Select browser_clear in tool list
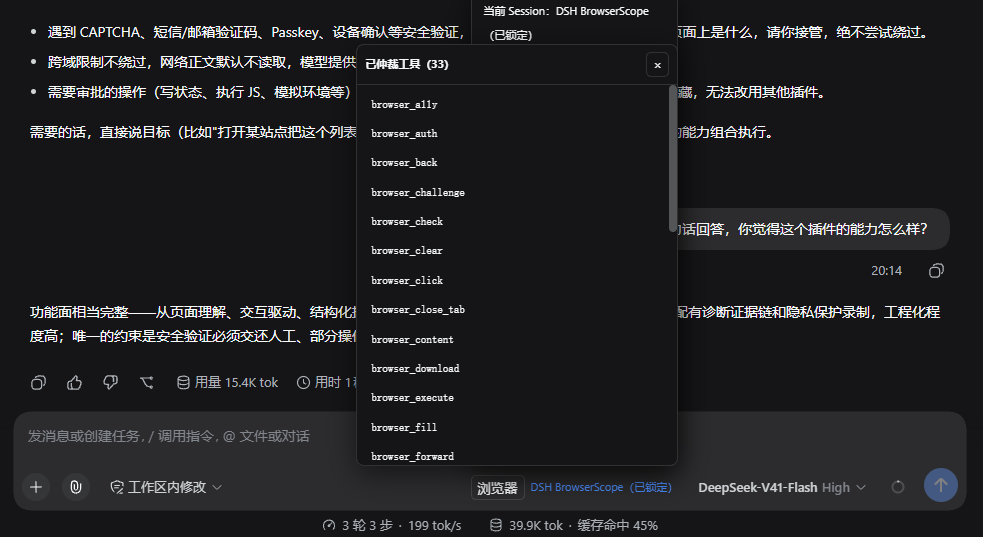 pyautogui.click(x=407, y=251)
